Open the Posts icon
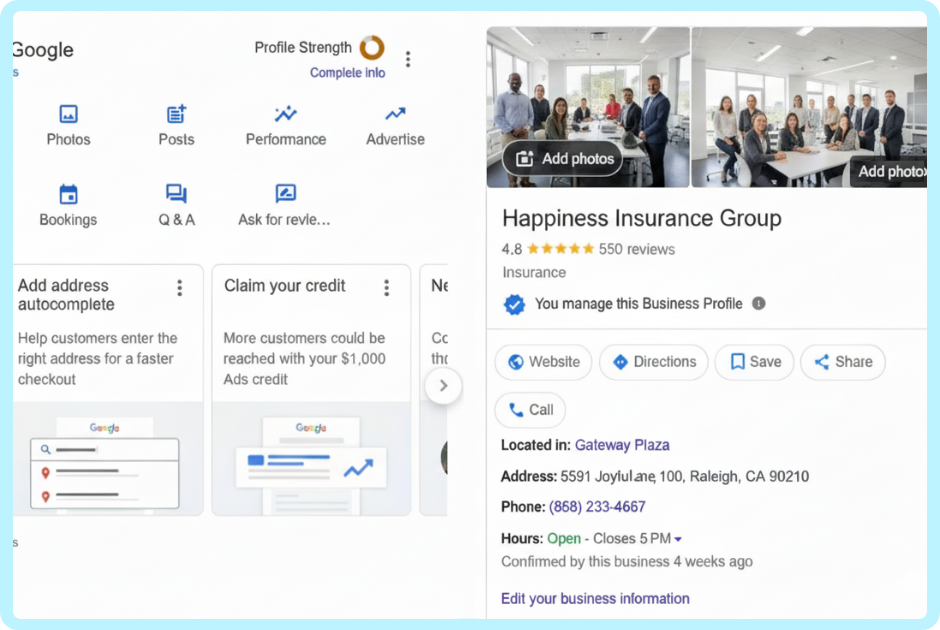The height and width of the screenshot is (630, 940). point(176,114)
